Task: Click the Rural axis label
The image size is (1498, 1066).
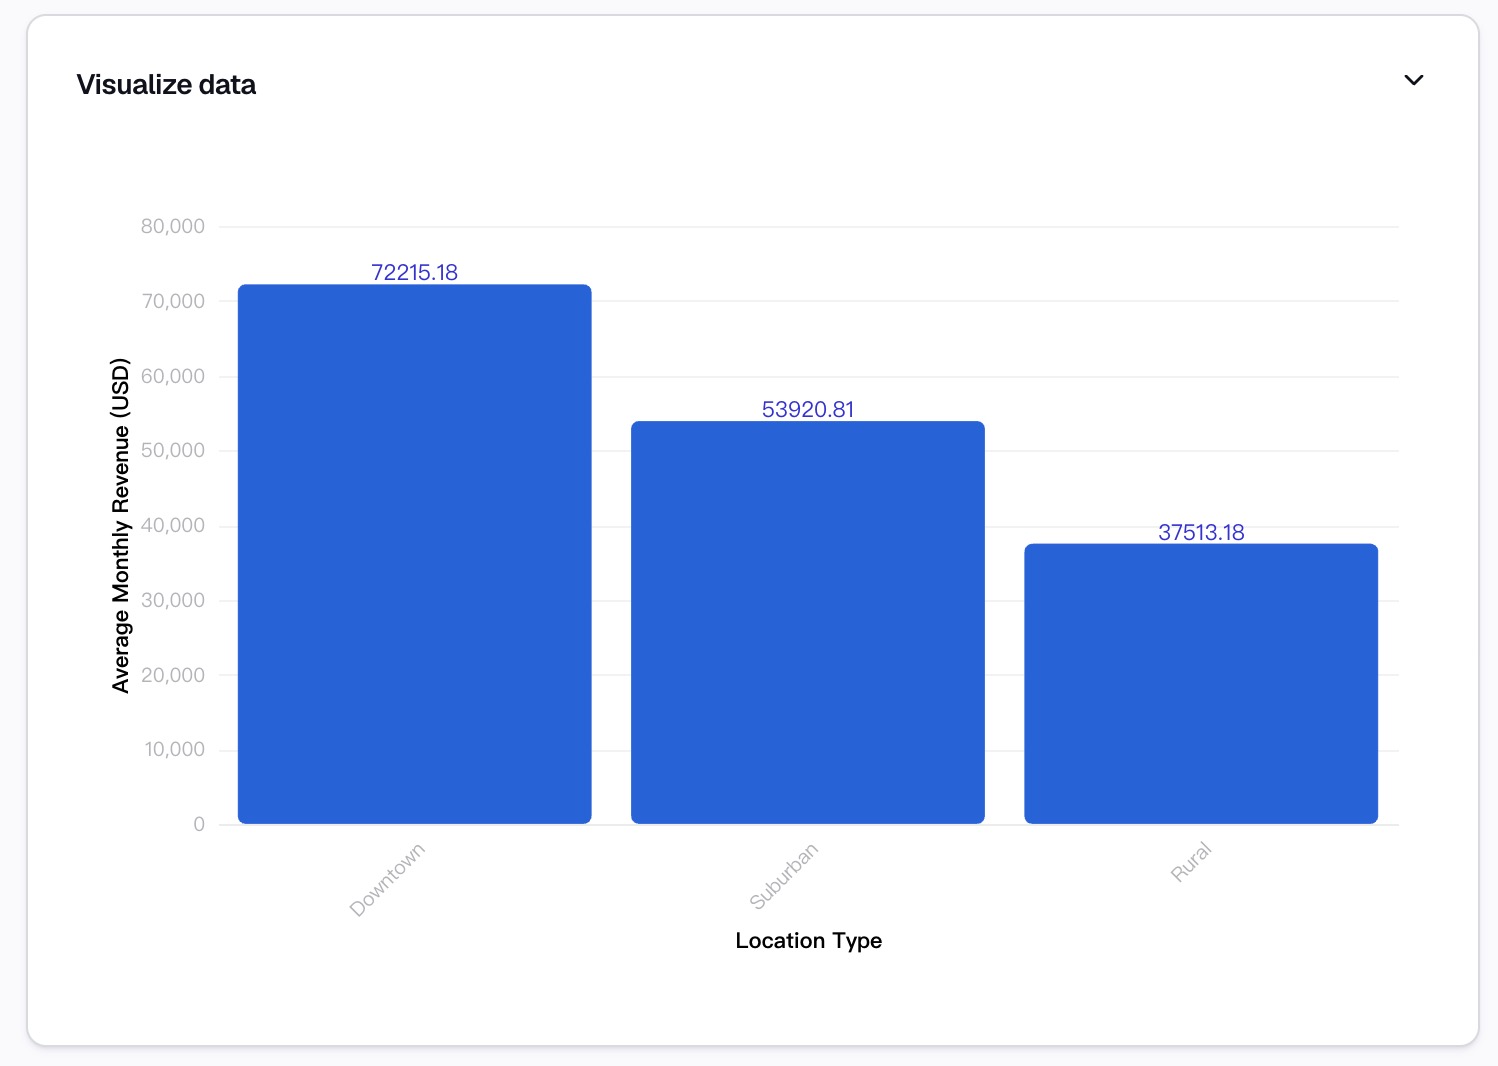Action: point(1191,862)
